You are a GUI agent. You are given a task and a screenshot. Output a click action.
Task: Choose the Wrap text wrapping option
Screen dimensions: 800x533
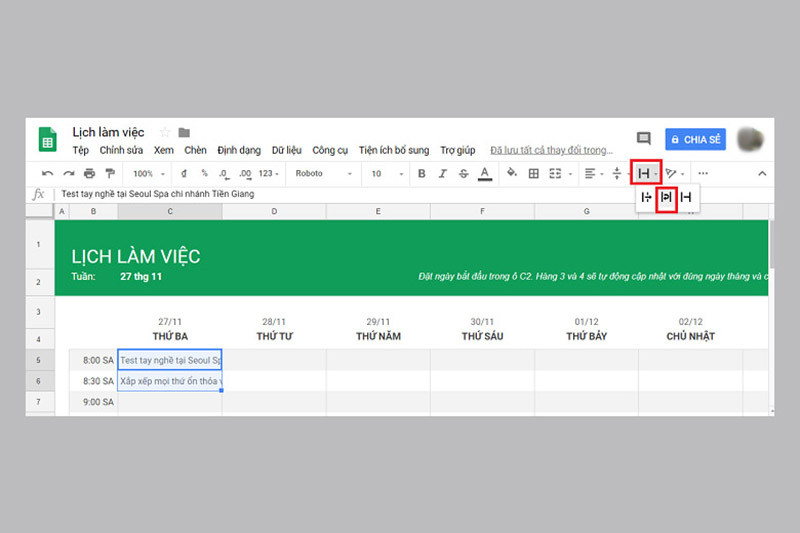pyautogui.click(x=666, y=197)
